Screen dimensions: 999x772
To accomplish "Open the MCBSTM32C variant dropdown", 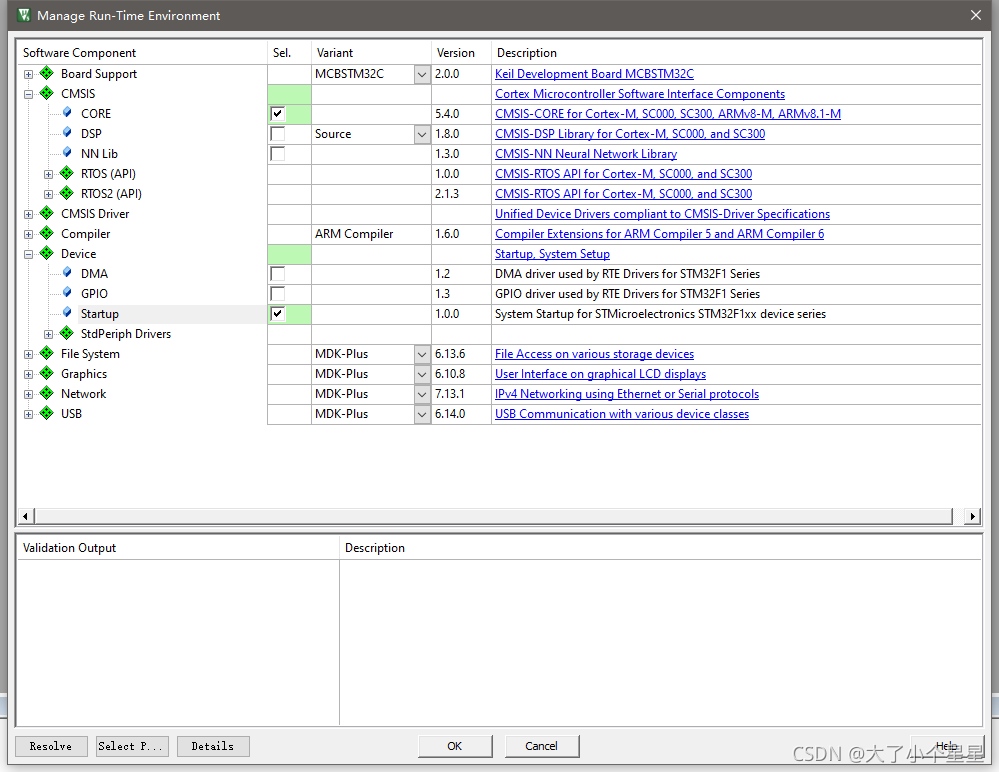I will pyautogui.click(x=422, y=75).
